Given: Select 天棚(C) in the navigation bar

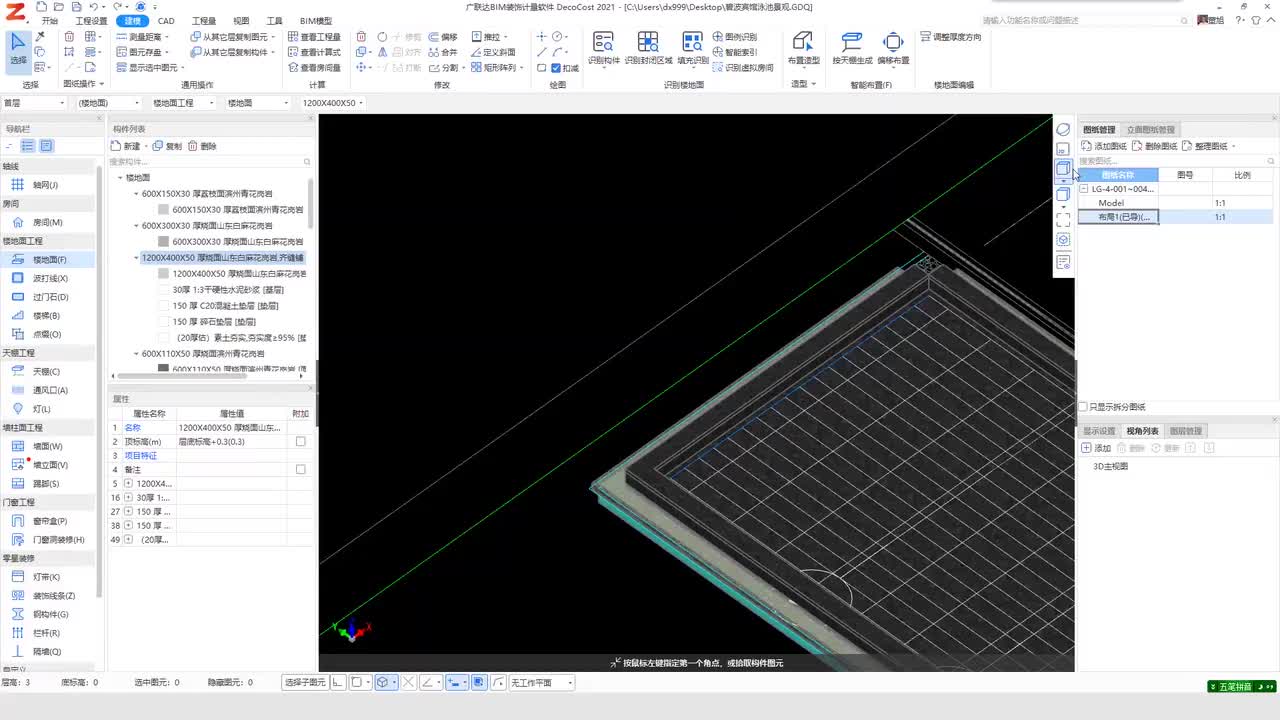Looking at the screenshot, I should coord(46,372).
